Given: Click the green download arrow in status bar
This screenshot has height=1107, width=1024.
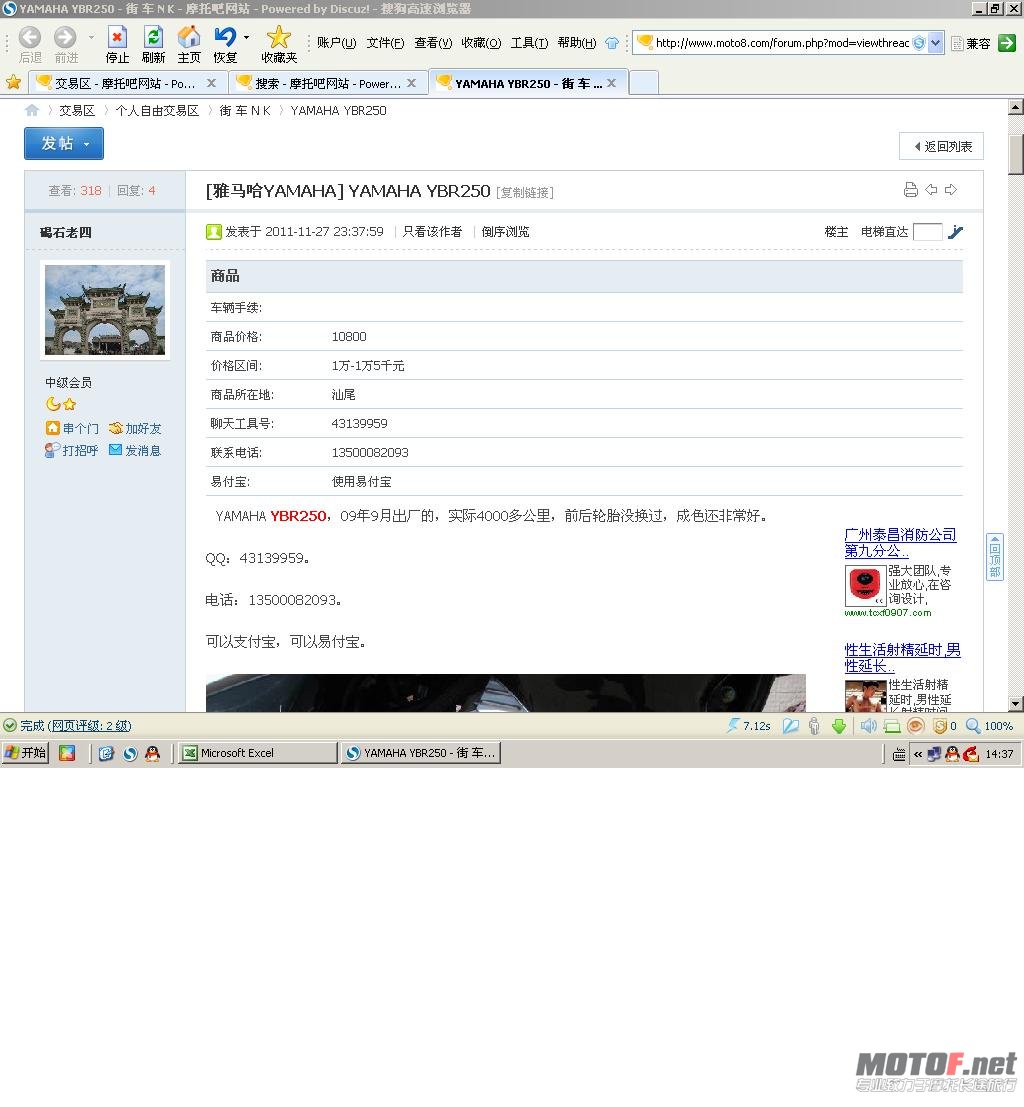Looking at the screenshot, I should [x=838, y=726].
